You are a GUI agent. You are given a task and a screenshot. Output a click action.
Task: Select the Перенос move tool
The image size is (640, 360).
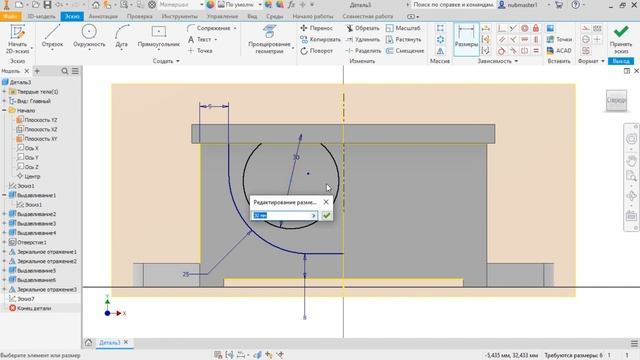(317, 28)
